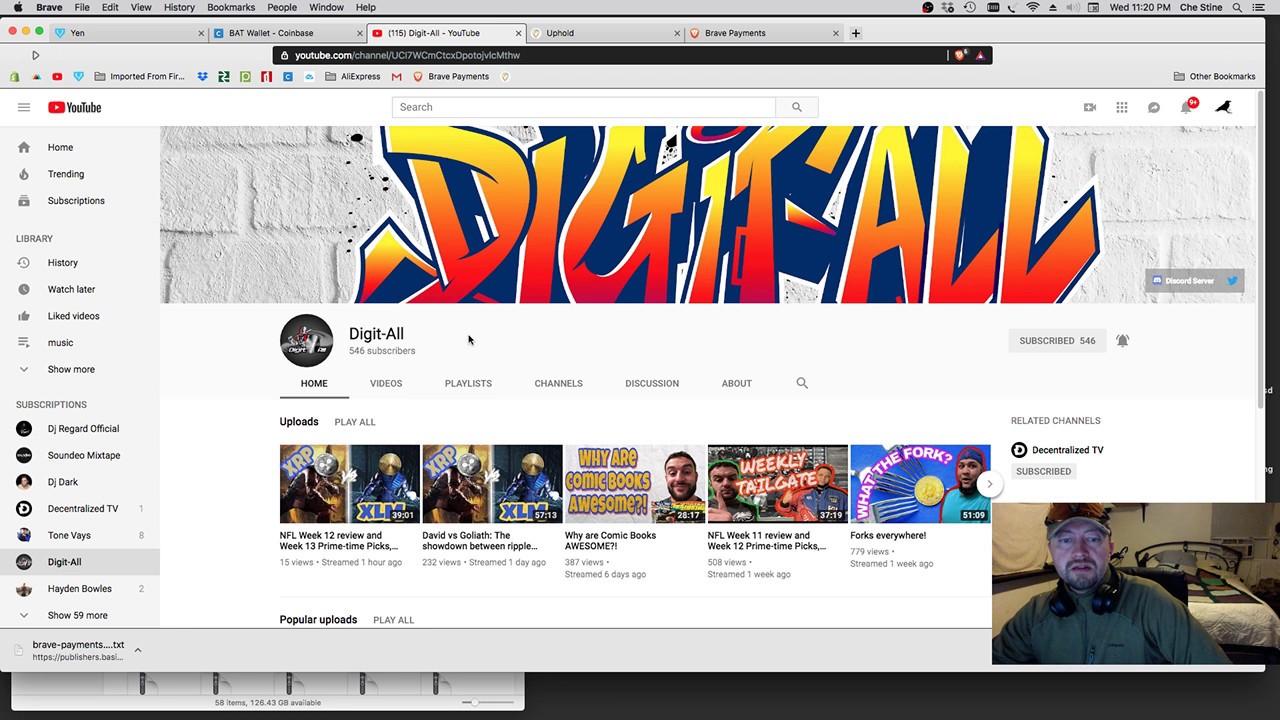This screenshot has height=720, width=1280.
Task: Open the History menu in menu bar
Action: 179,7
